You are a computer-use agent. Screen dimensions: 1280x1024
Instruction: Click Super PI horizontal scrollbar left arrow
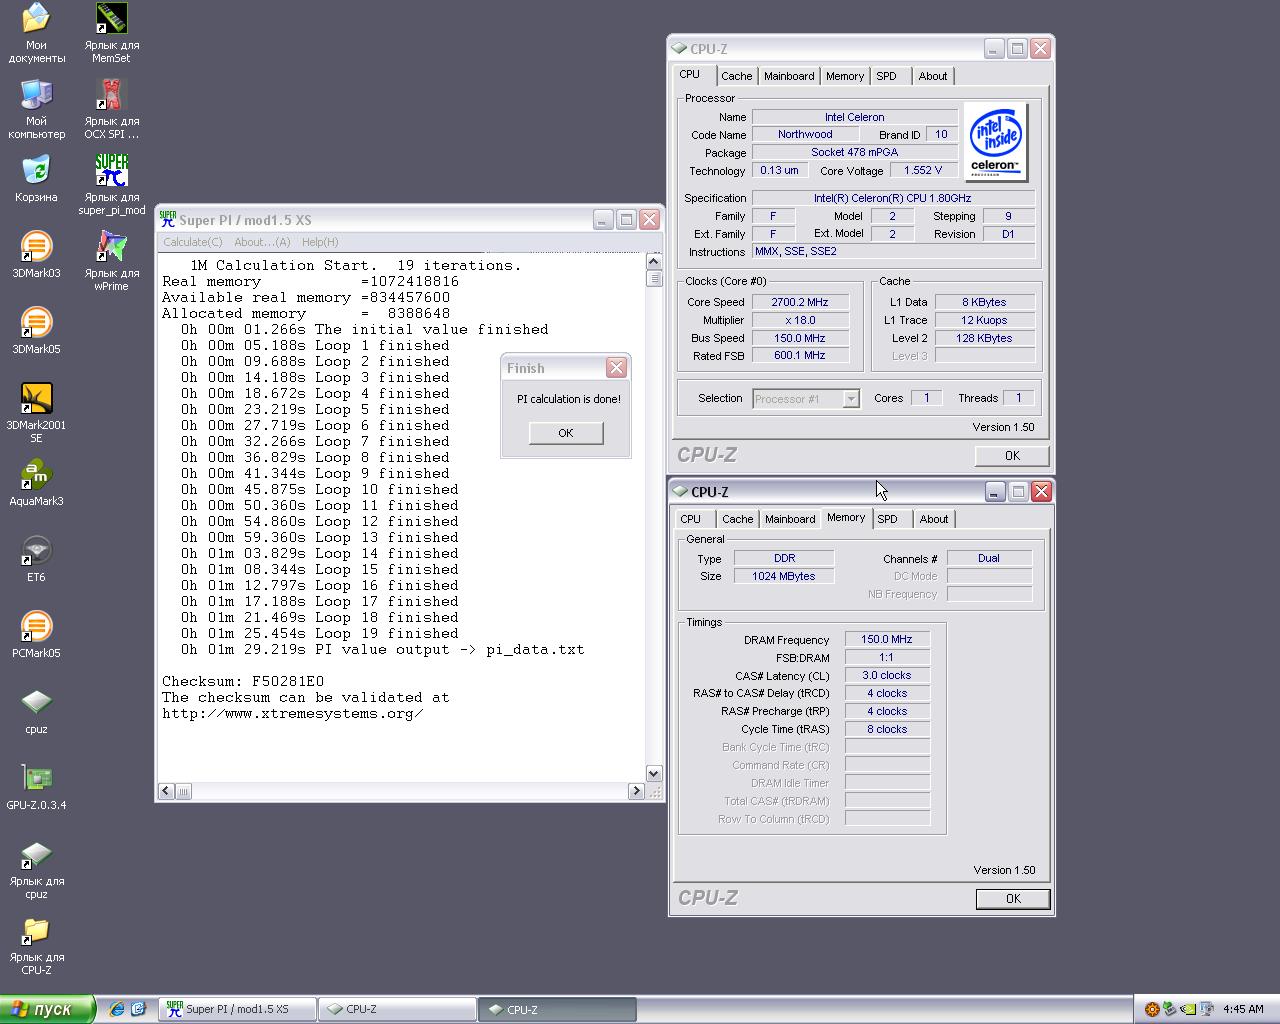click(165, 791)
